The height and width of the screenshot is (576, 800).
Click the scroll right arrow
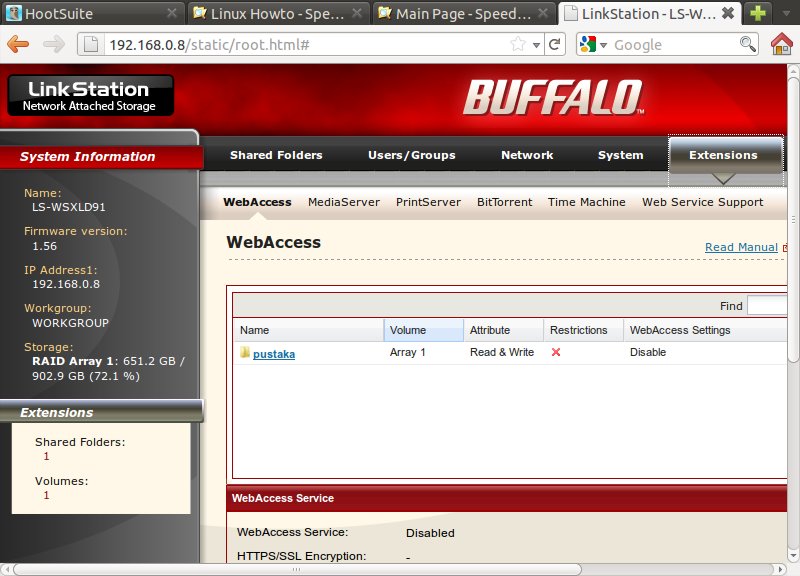tap(780, 569)
